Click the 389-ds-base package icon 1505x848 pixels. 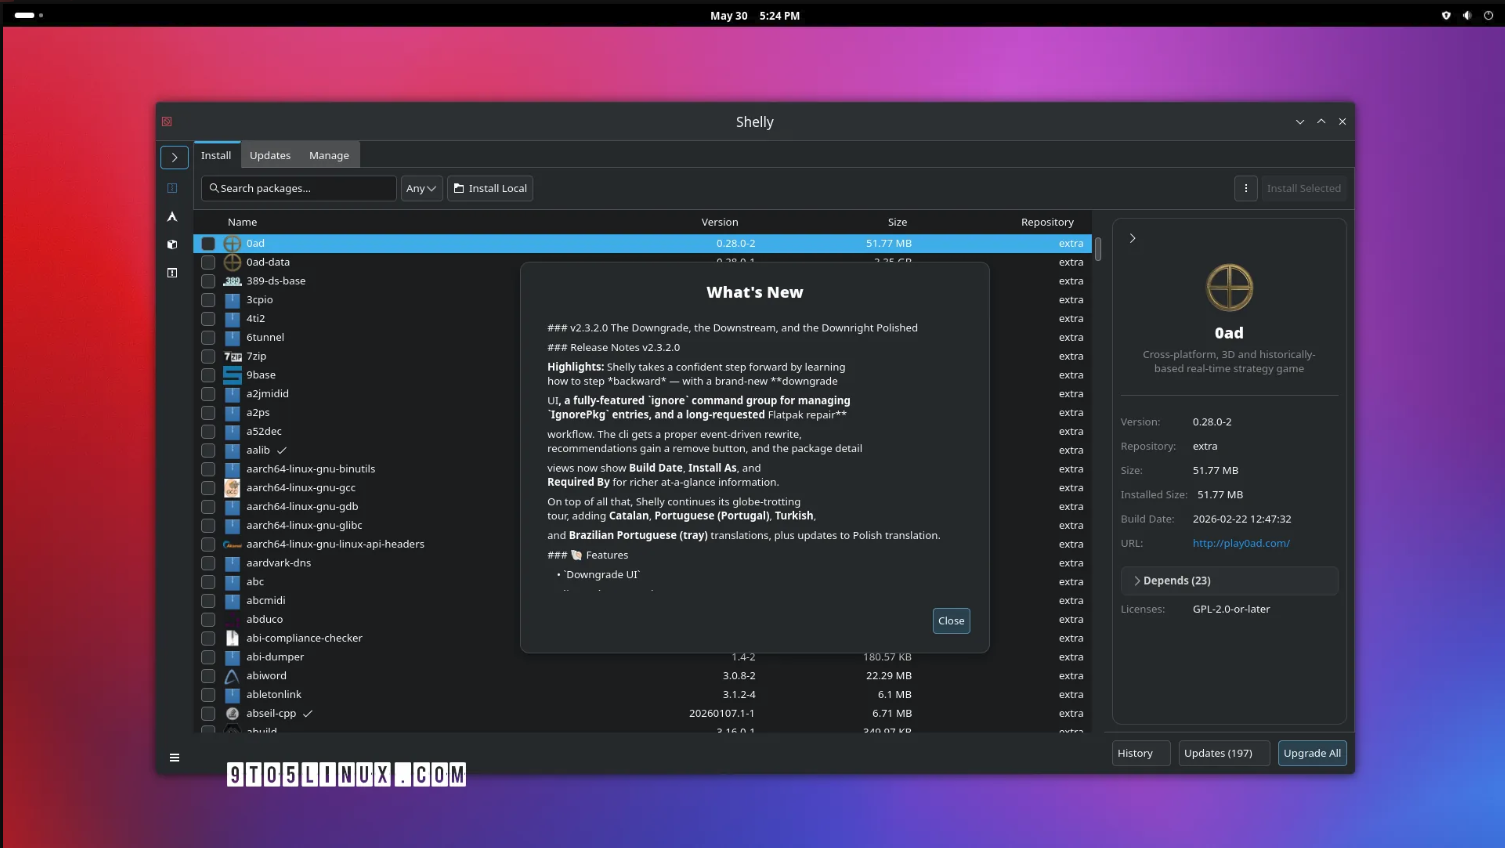[x=232, y=281]
